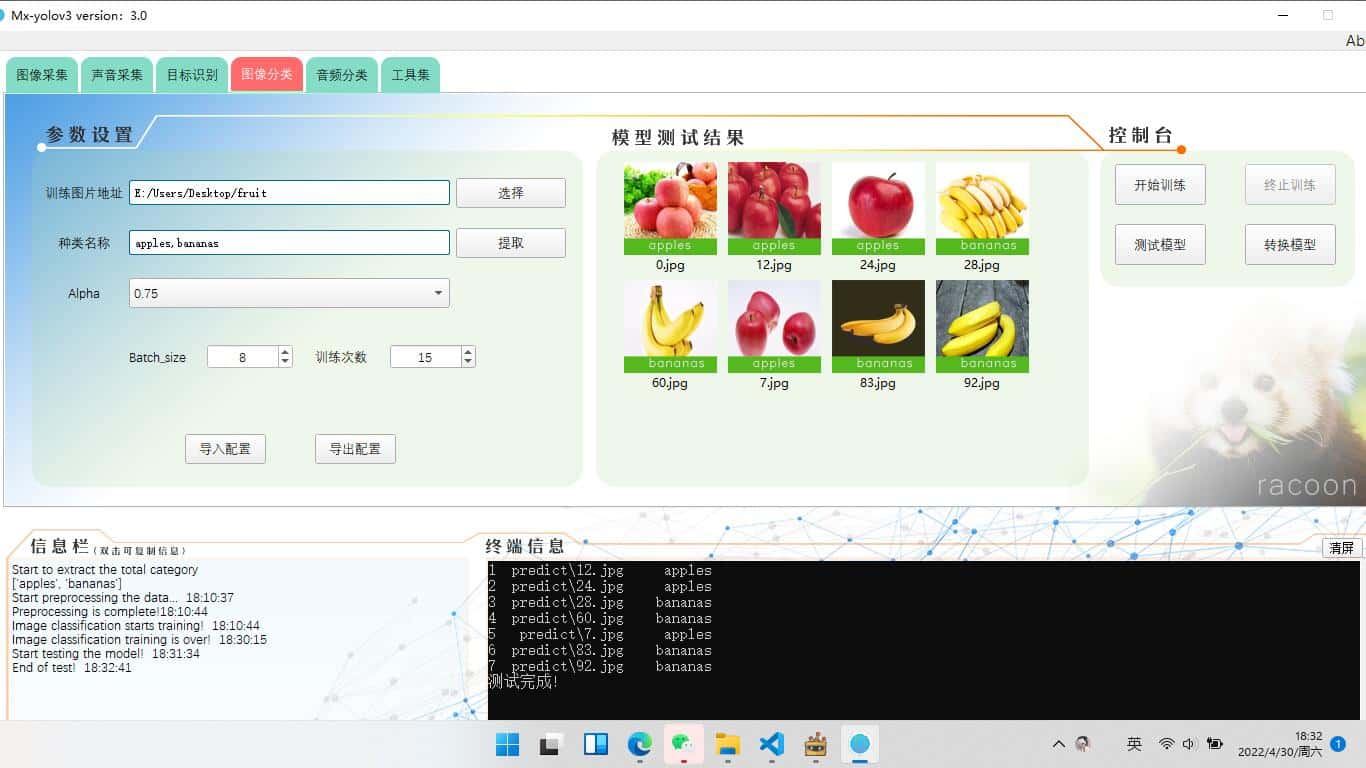Open WeChat from the taskbar
The image size is (1366, 768).
pos(684,744)
